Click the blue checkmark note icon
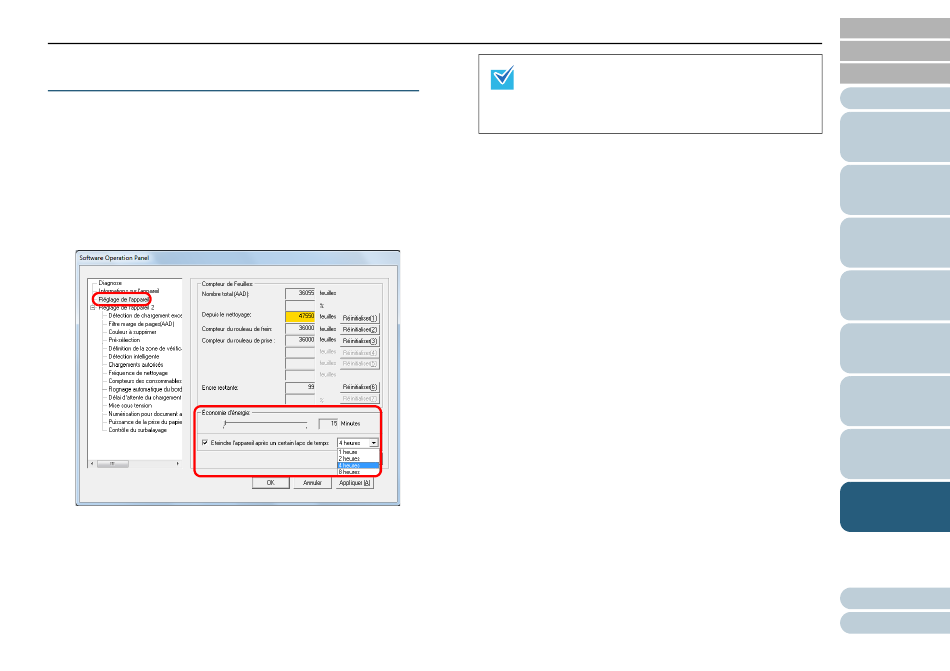Viewport: 950px width, 671px height. pos(502,78)
